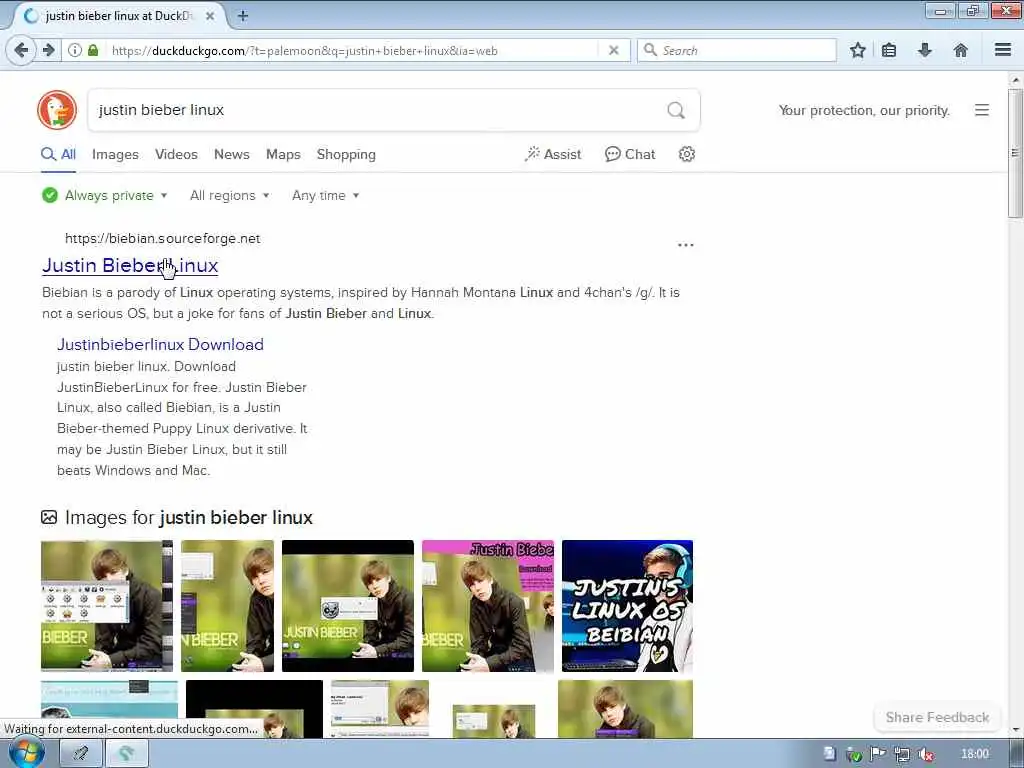
Task: Expand the Always private dropdown
Action: point(105,195)
